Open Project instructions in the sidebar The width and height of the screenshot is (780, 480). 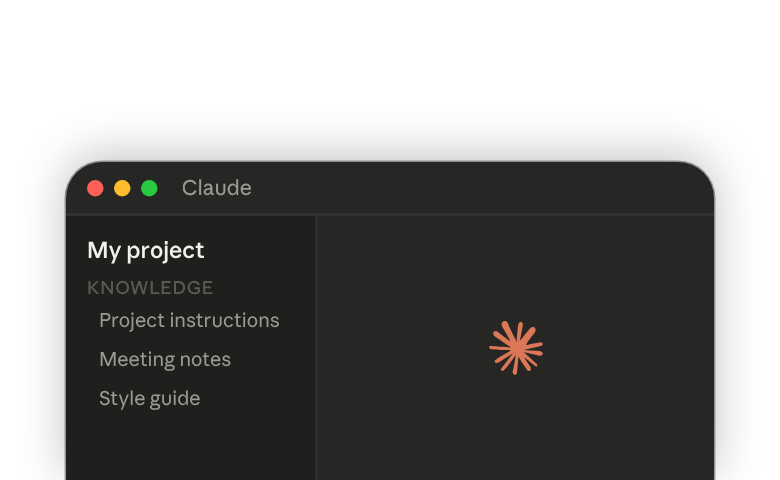pyautogui.click(x=189, y=320)
